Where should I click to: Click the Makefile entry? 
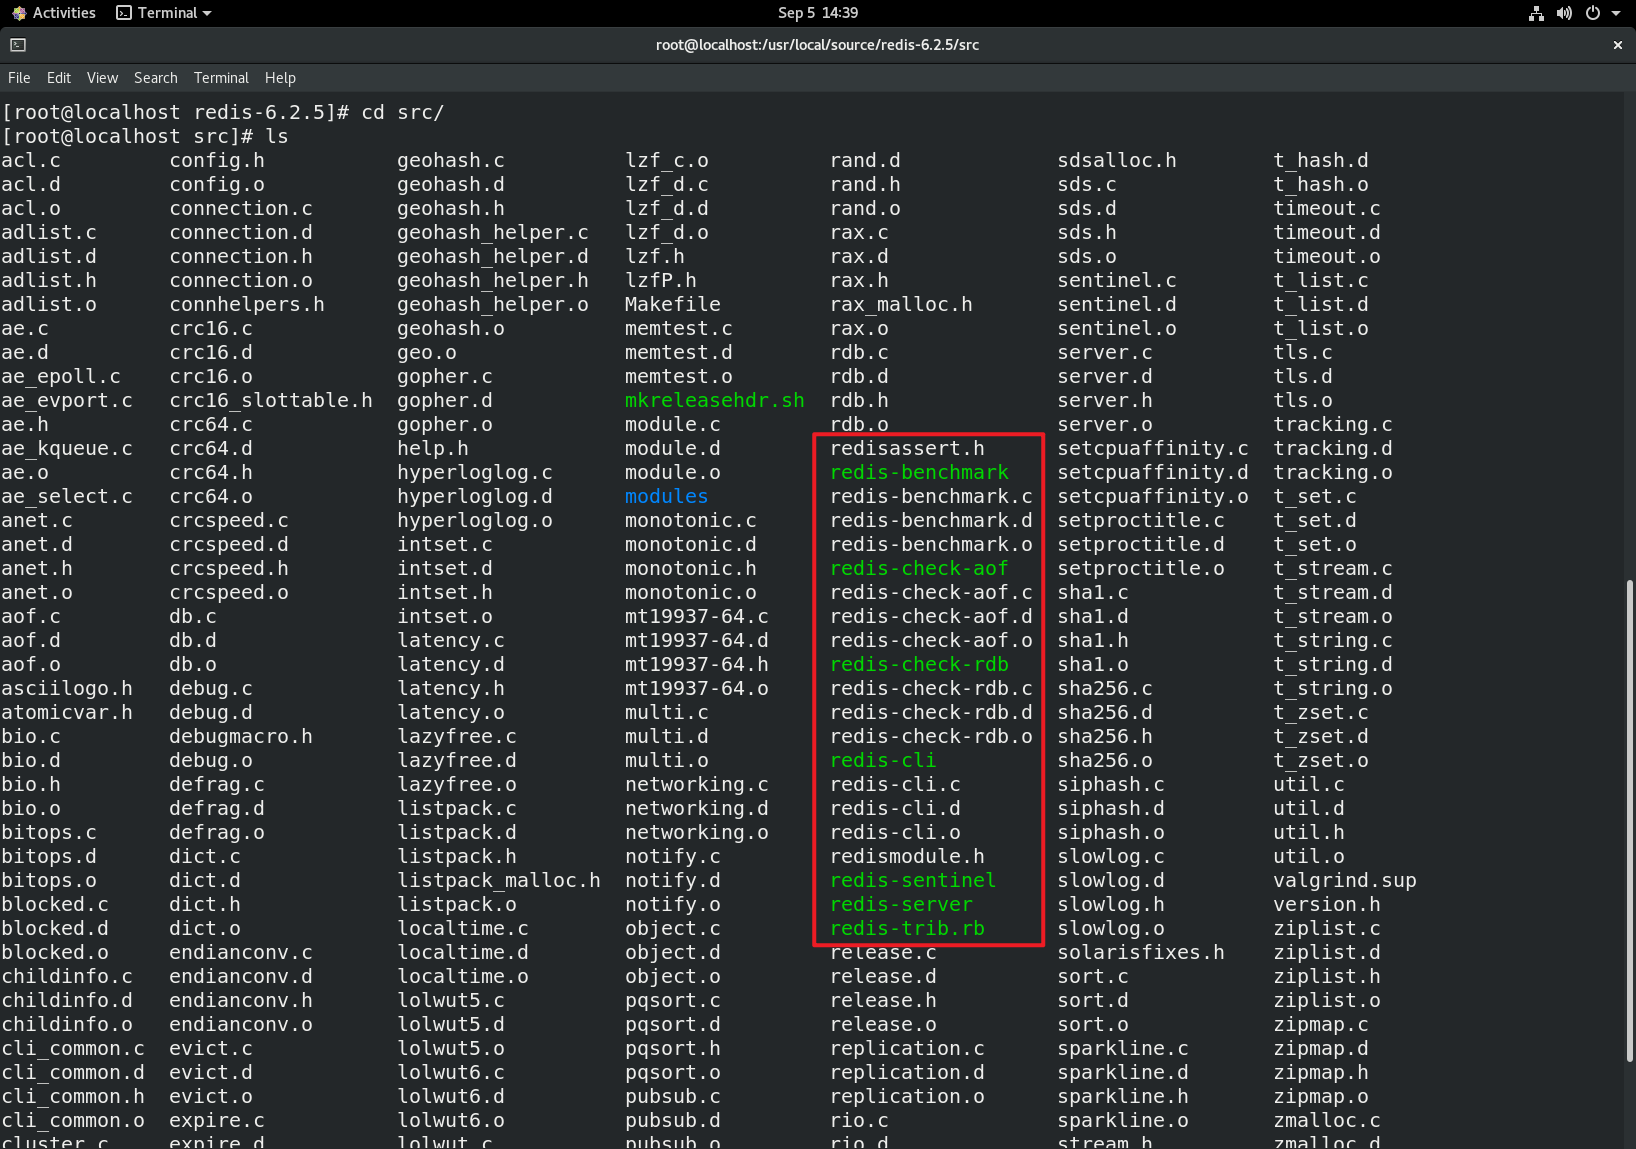coord(672,304)
